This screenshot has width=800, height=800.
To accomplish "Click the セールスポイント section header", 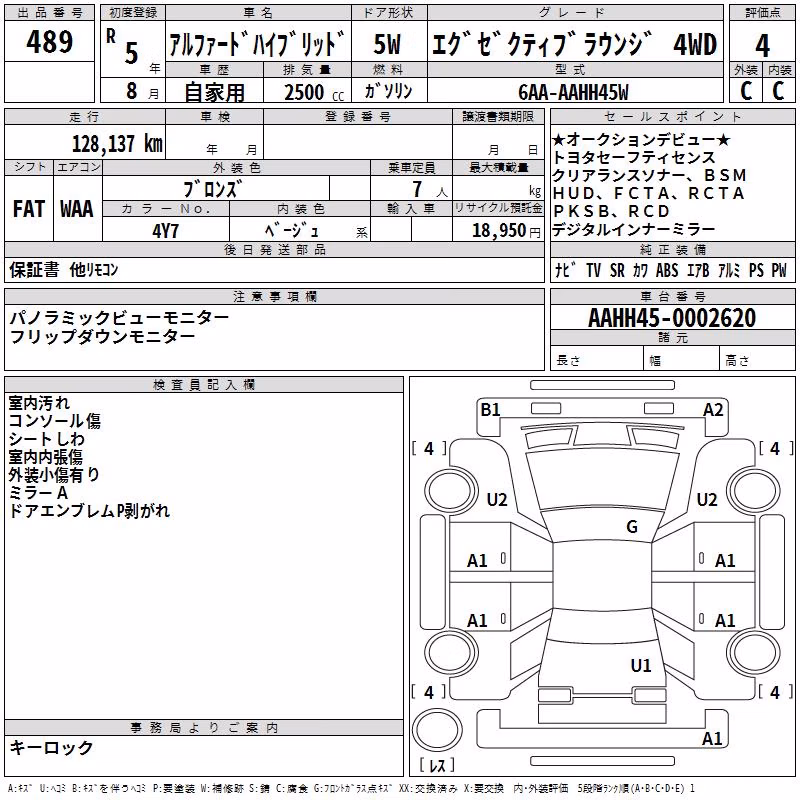I will click(x=672, y=116).
